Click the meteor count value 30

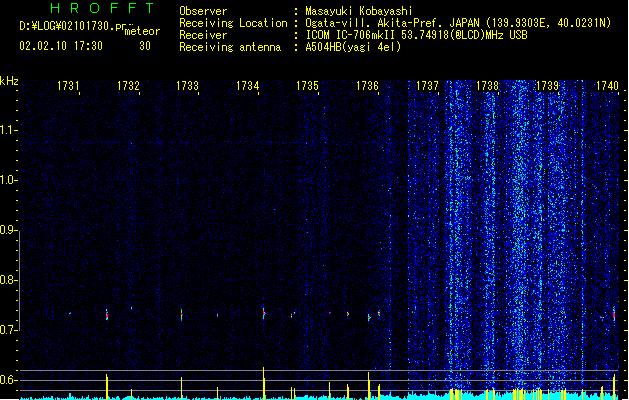tap(145, 46)
